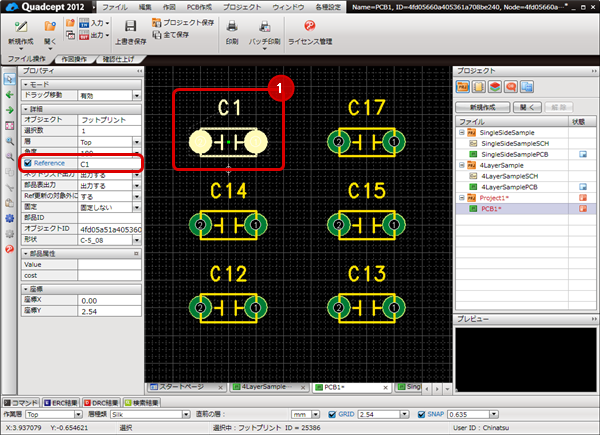Click status icon beside SingleSideSamplePCB
The width and height of the screenshot is (600, 435).
point(583,154)
